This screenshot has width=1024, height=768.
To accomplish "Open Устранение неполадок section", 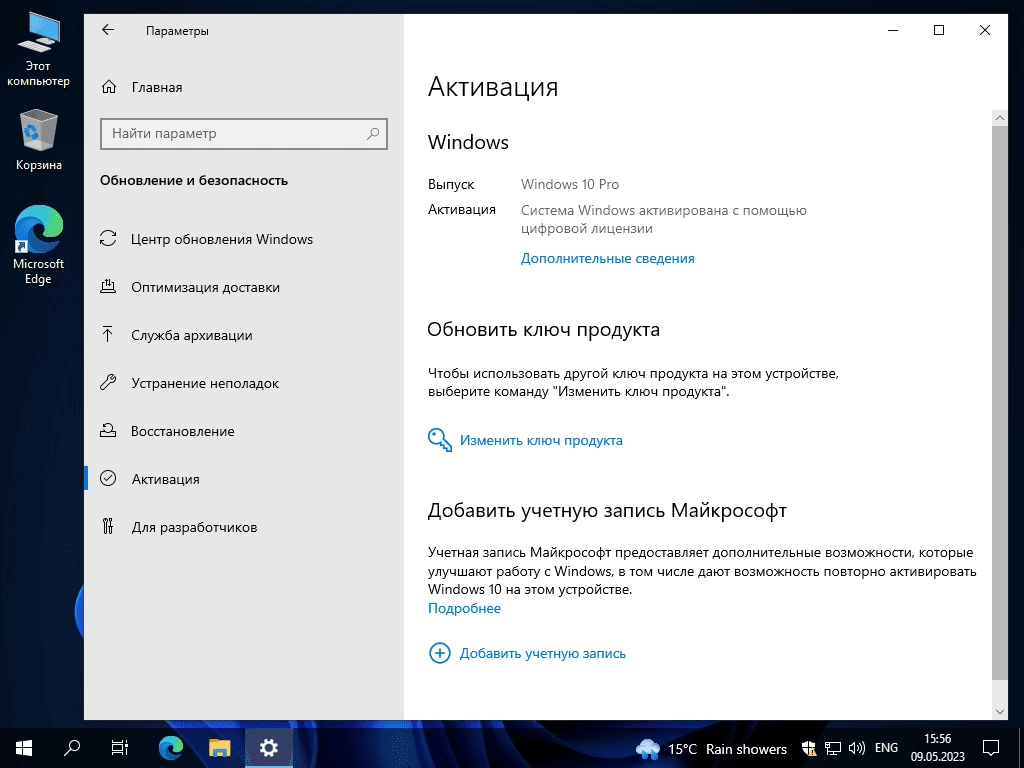I will coord(204,383).
